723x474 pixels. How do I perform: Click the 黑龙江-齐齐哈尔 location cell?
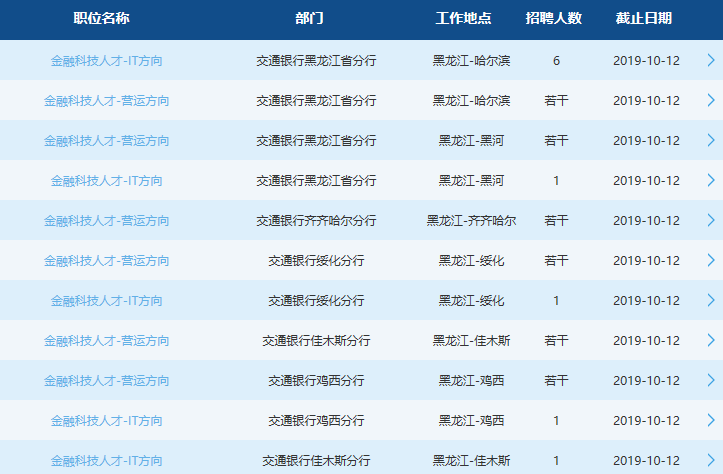pyautogui.click(x=471, y=221)
